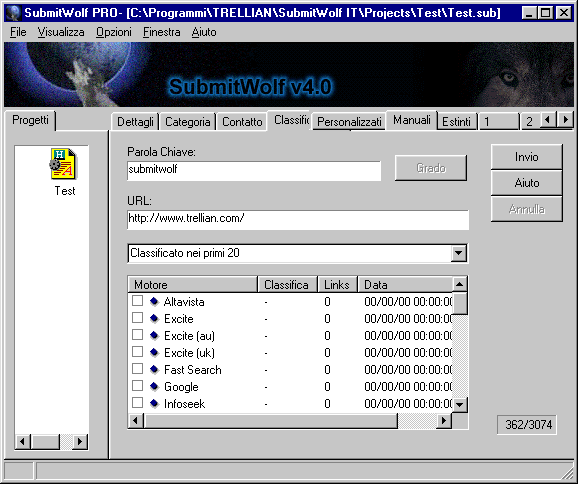The height and width of the screenshot is (484, 578).
Task: Click the SubmitWolf app icon in title bar
Action: [x=13, y=13]
